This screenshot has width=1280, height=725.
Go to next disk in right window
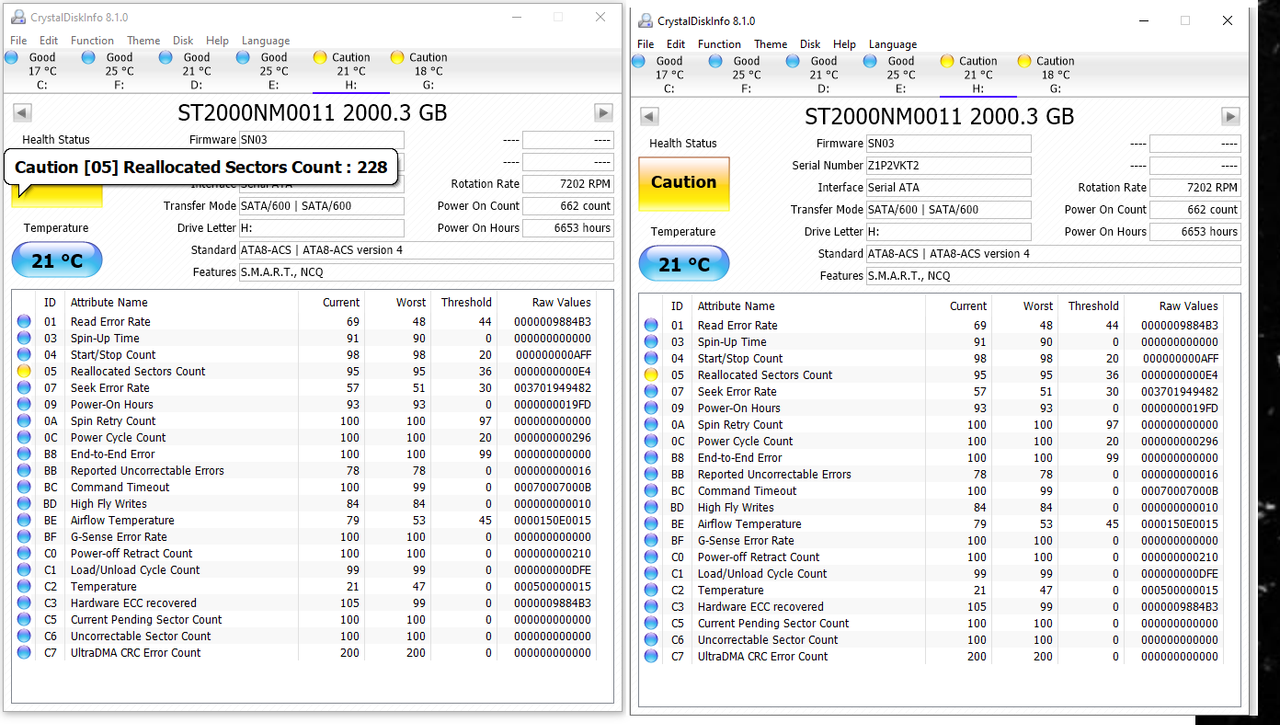click(x=1230, y=117)
